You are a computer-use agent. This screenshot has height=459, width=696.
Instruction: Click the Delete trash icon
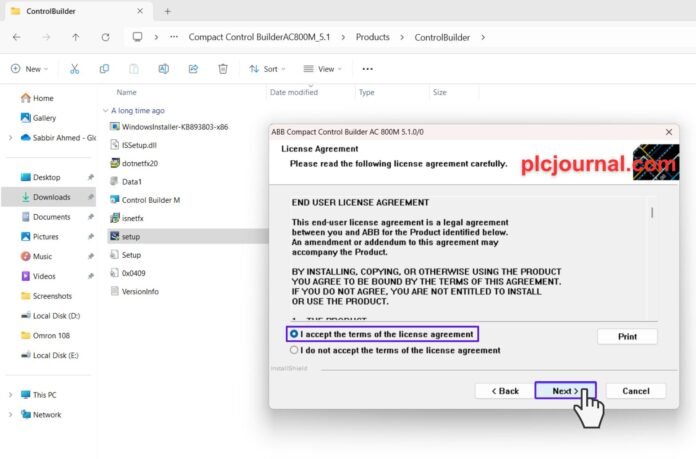[x=223, y=69]
